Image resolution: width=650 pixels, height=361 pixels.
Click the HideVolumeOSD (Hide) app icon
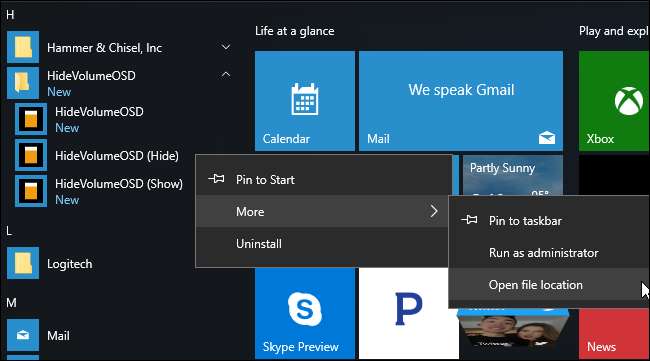tap(31, 155)
